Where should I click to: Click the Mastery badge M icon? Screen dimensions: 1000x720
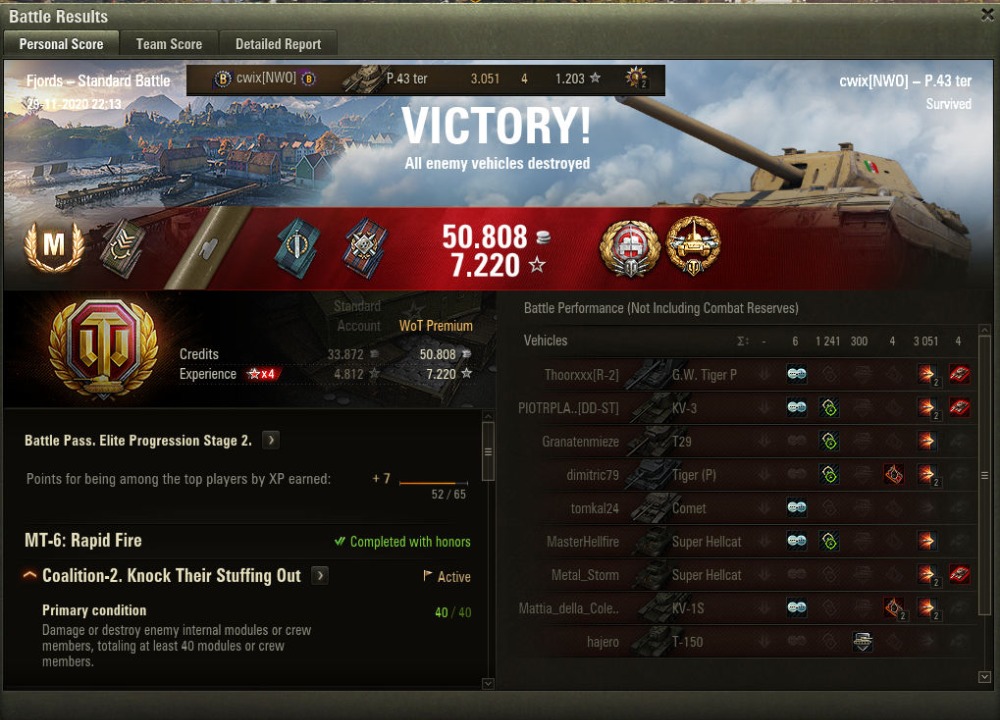click(x=54, y=246)
